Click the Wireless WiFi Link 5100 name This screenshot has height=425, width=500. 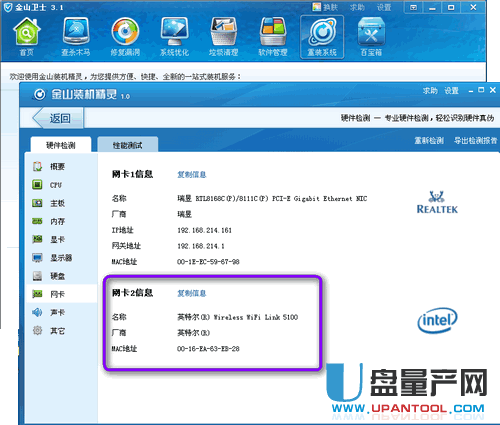[237, 317]
